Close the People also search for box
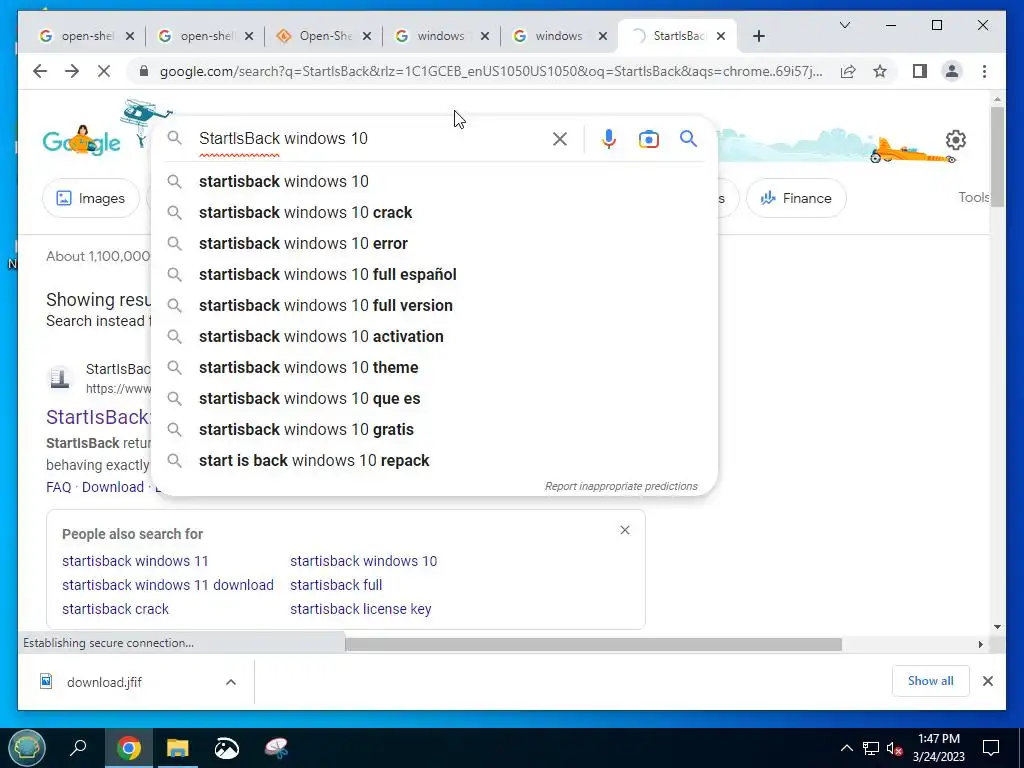 tap(625, 530)
